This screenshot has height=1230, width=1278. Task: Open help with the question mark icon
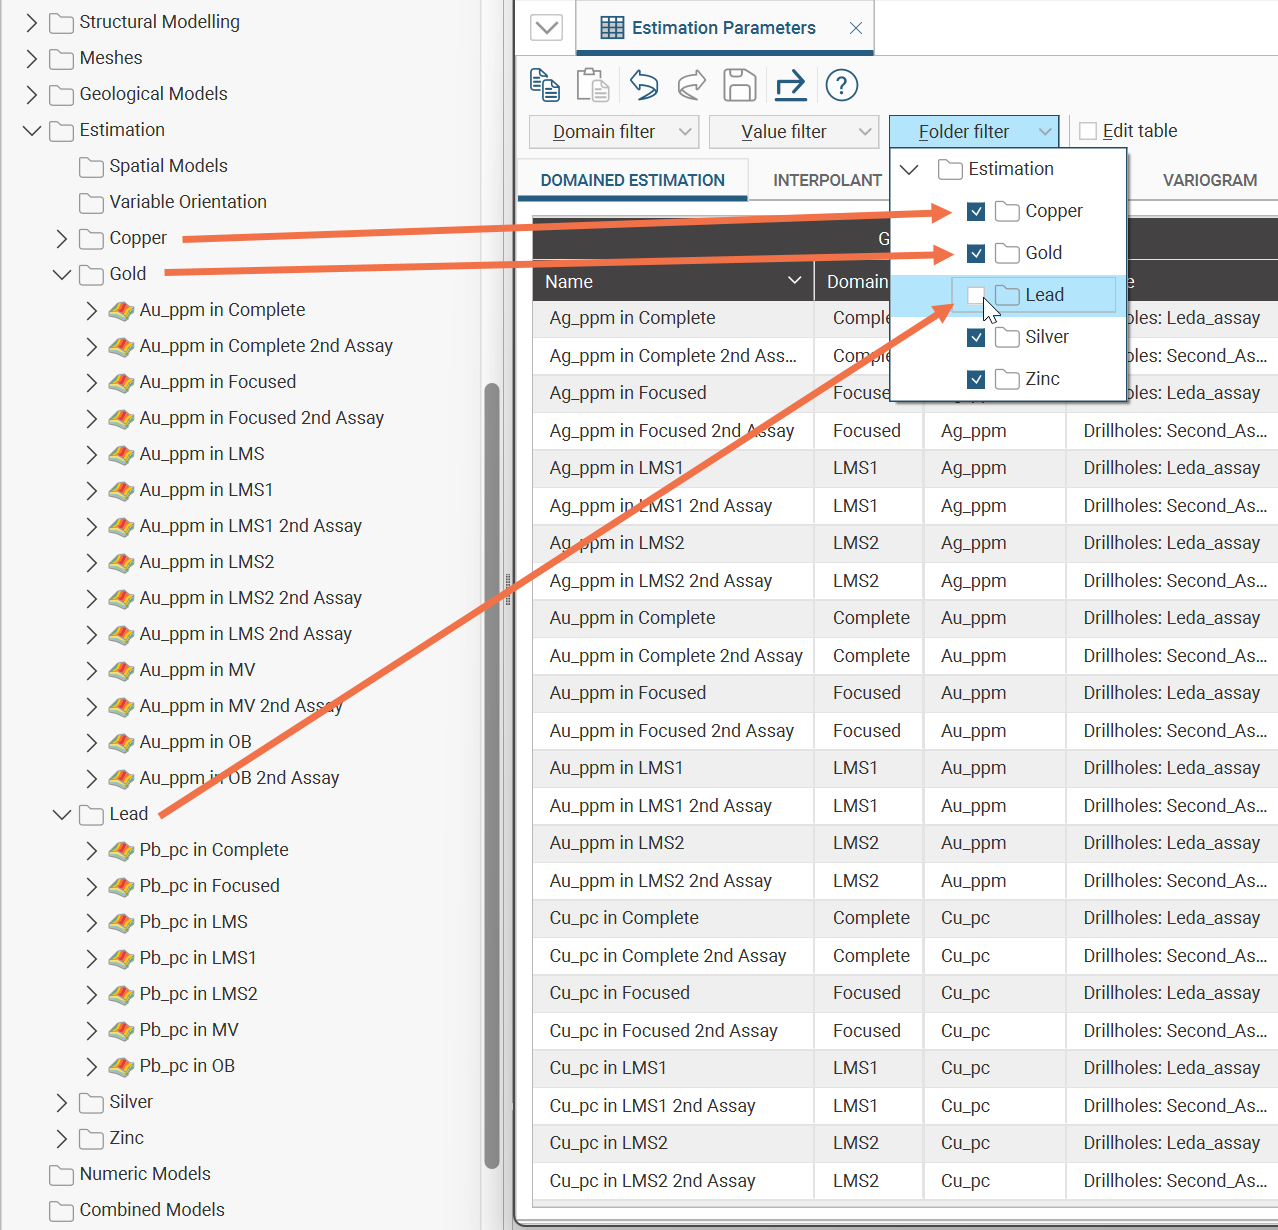tap(842, 86)
